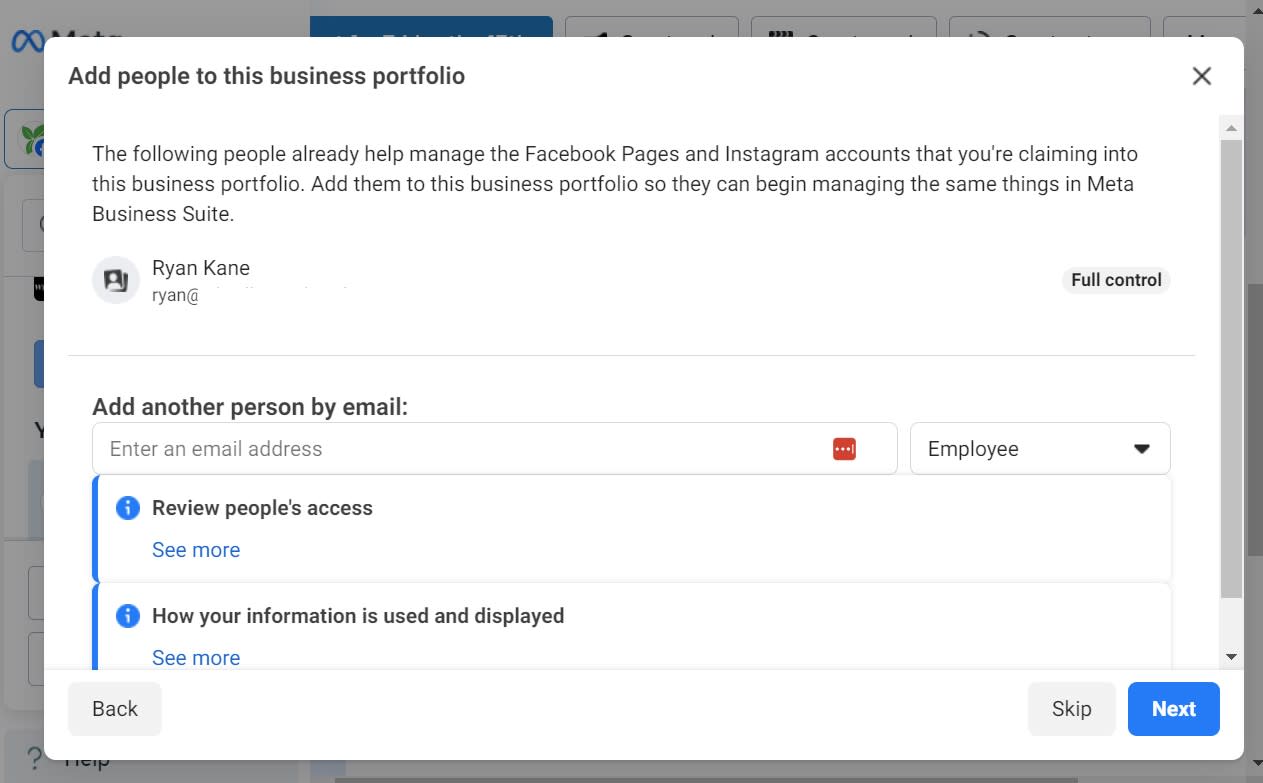This screenshot has width=1263, height=783.
Task: Click the Add another person by email heading
Action: (250, 407)
